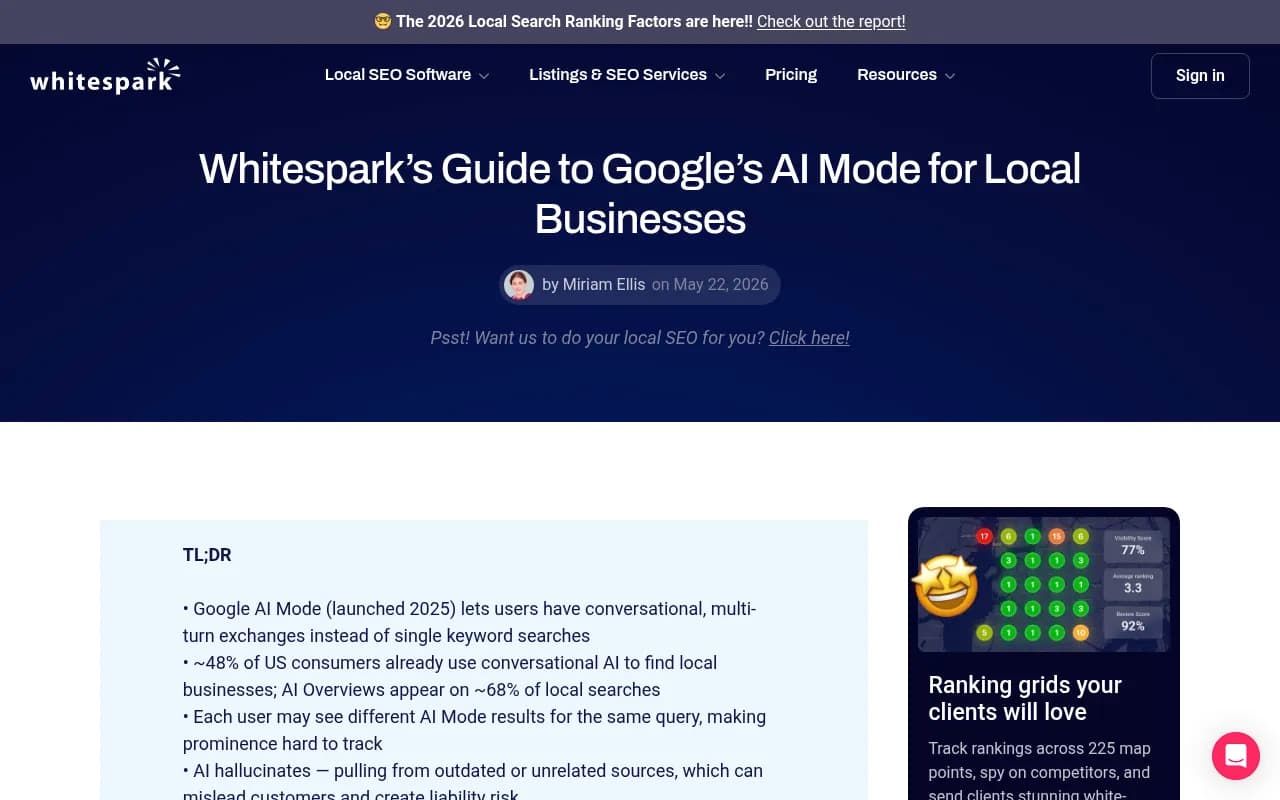Click bullet starting '~48% of US consumers'
This screenshot has height=800, width=1280.
click(x=450, y=676)
